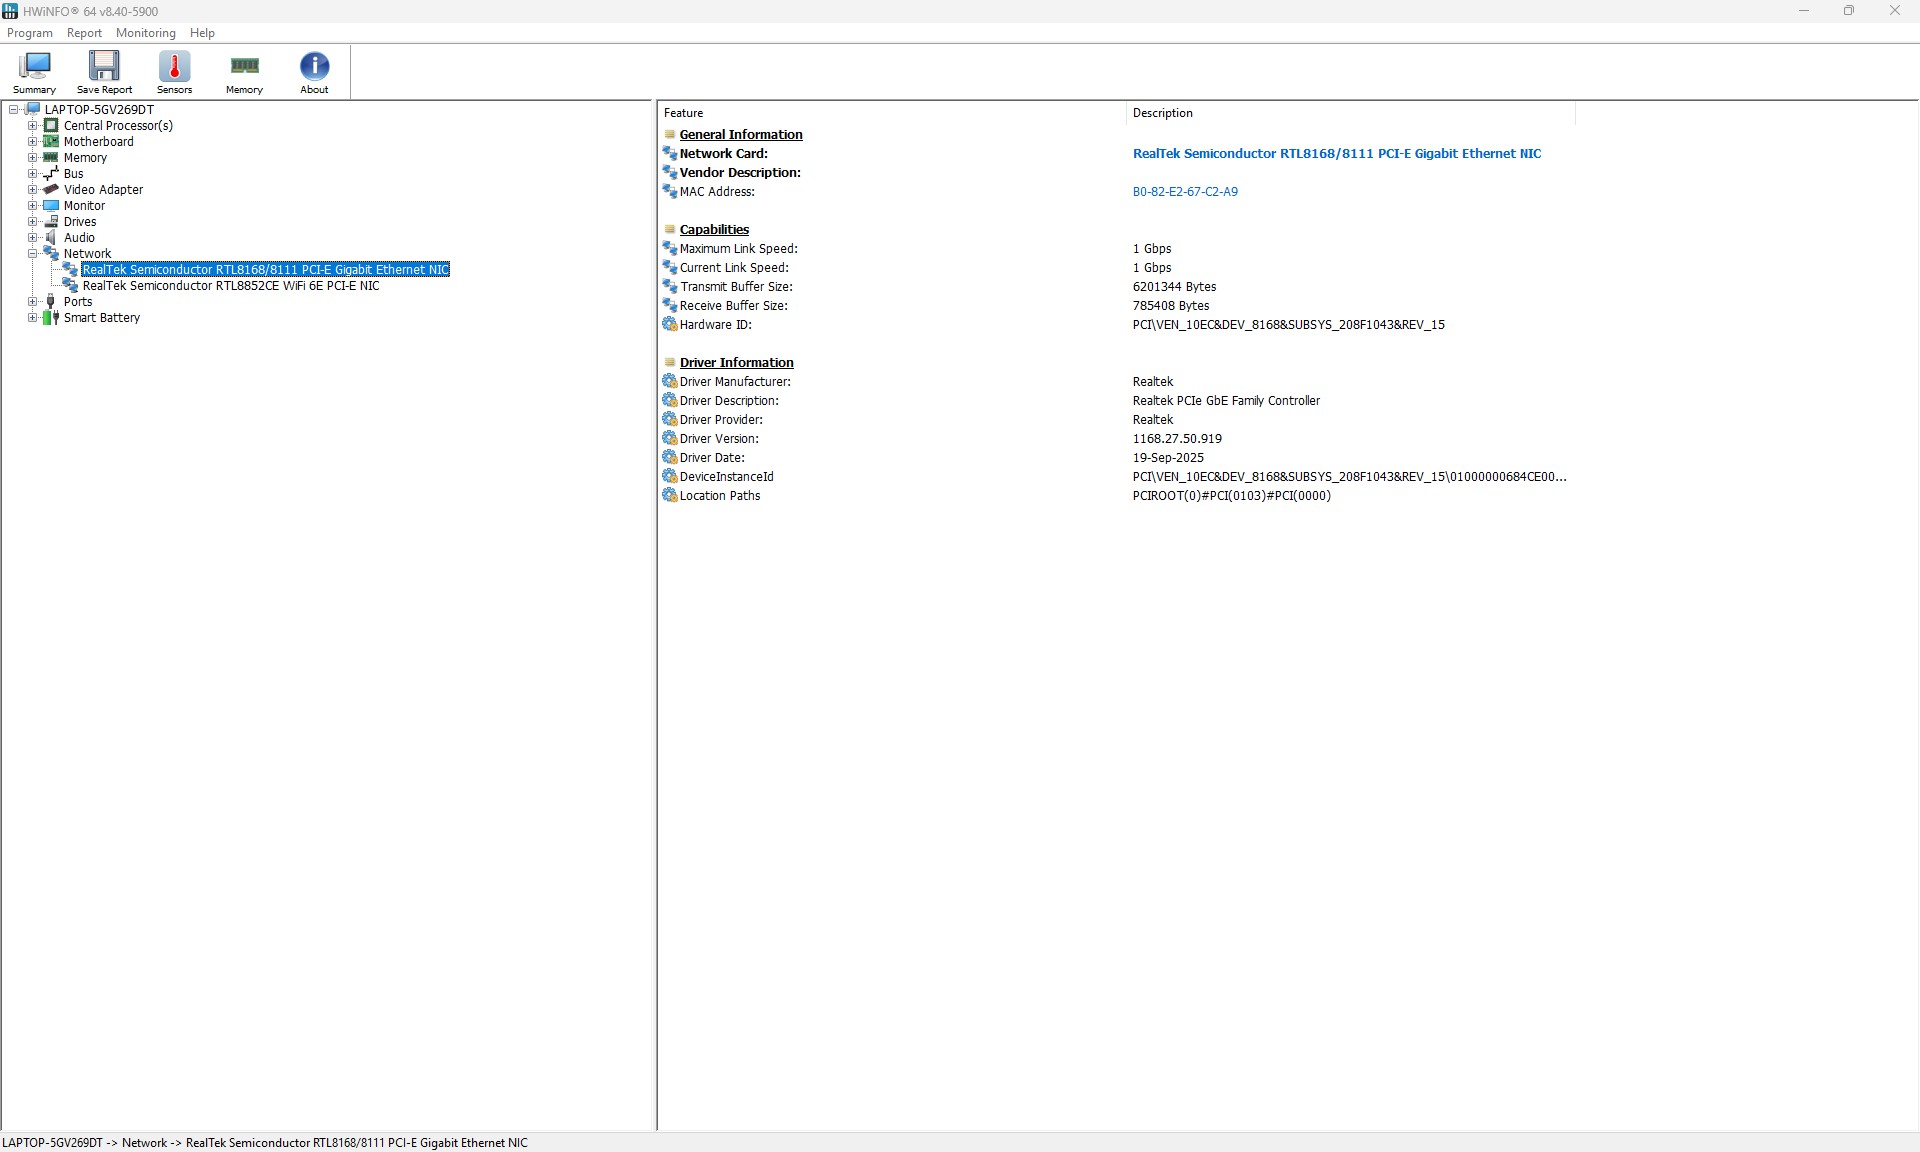Image resolution: width=1920 pixels, height=1152 pixels.
Task: Click the Description column header
Action: [1351, 113]
